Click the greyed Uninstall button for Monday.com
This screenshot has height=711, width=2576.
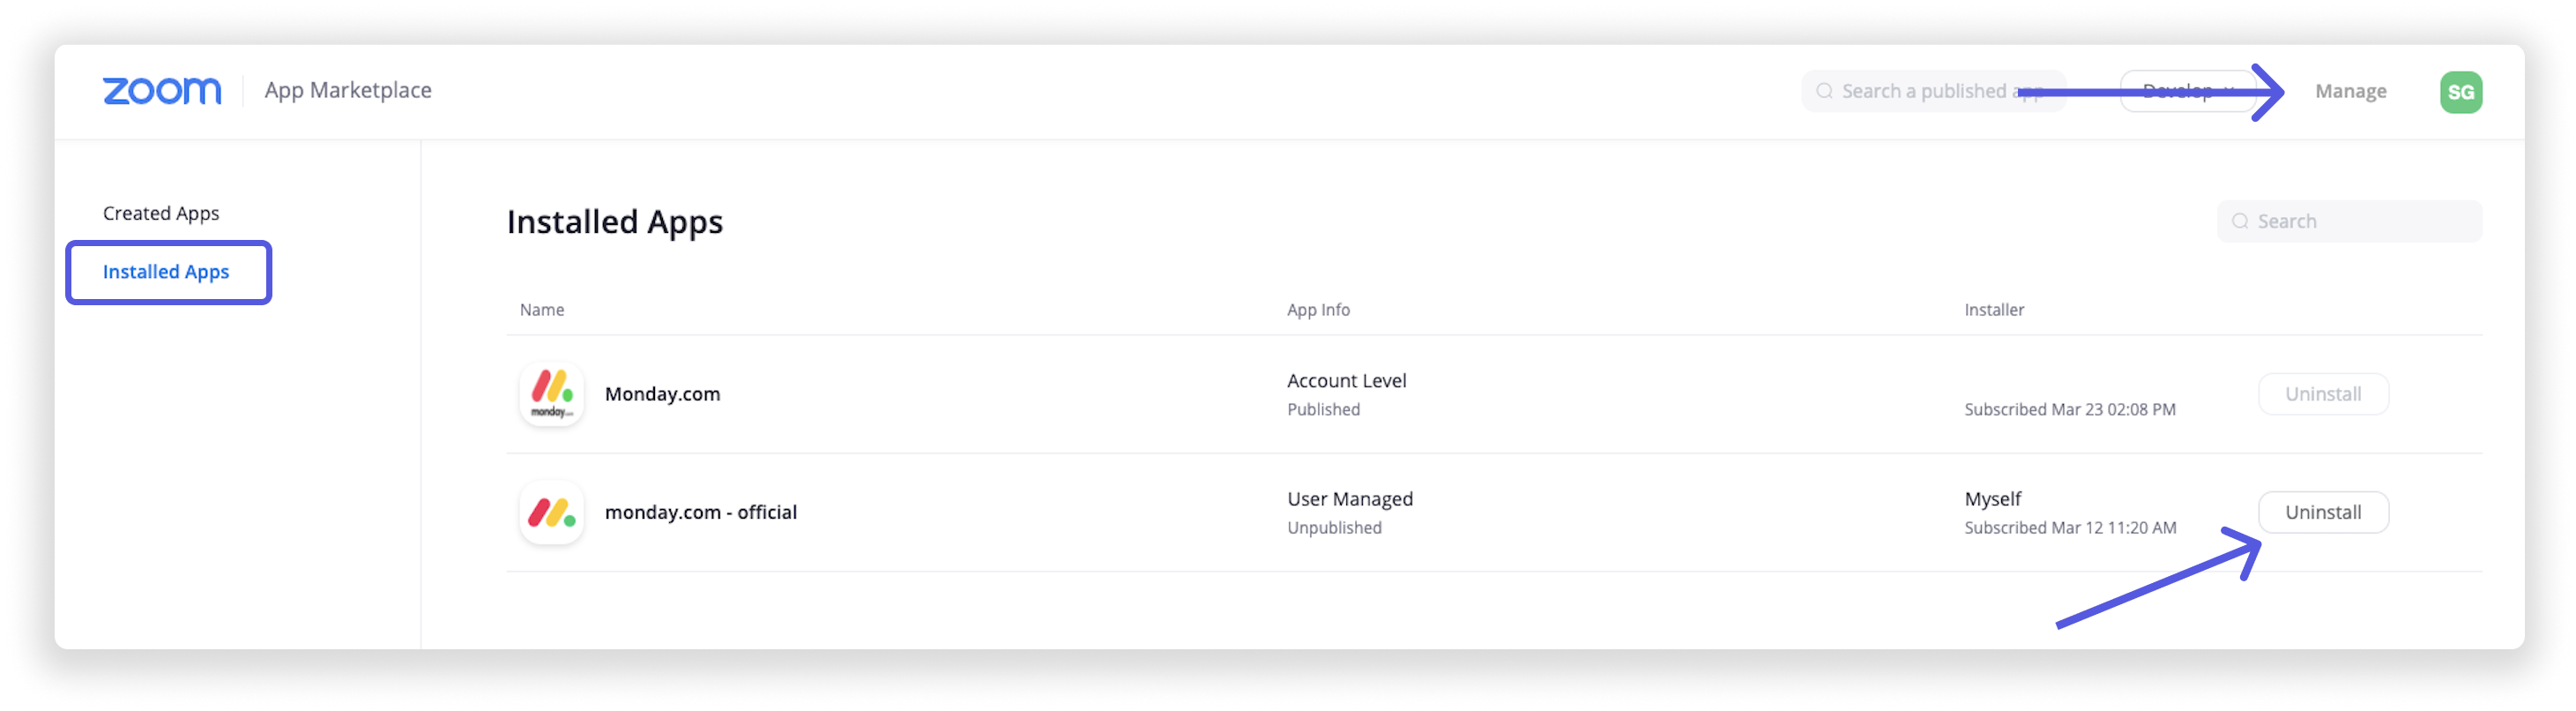[2322, 394]
